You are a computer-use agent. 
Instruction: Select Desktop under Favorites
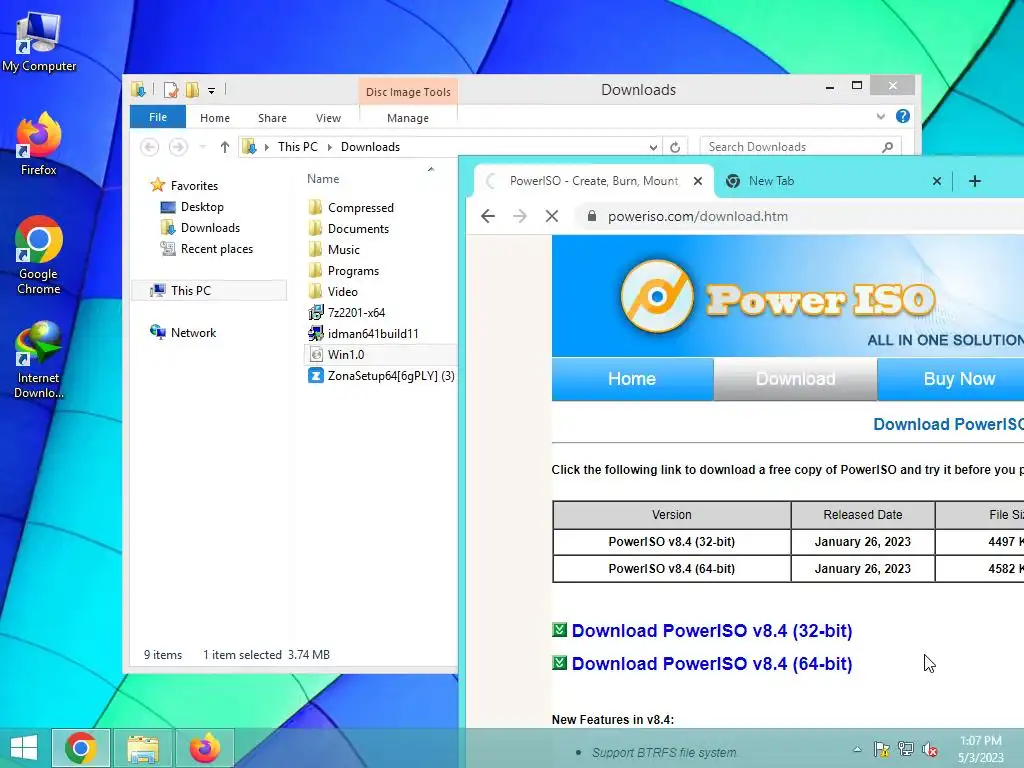point(202,207)
